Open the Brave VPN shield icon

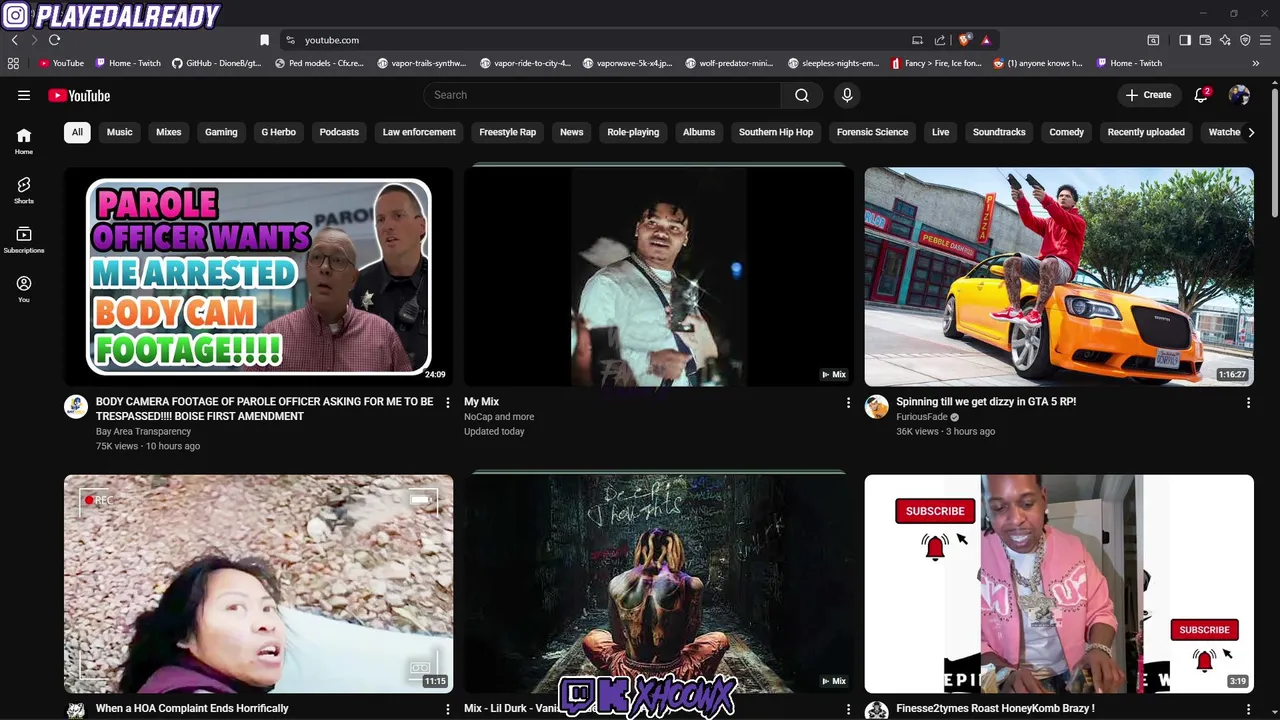[1245, 40]
